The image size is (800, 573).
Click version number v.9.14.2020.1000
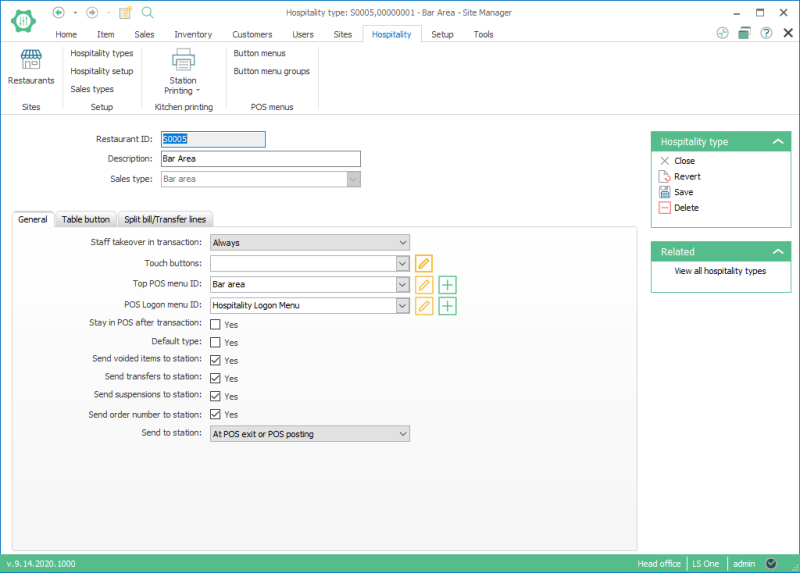pyautogui.click(x=41, y=564)
